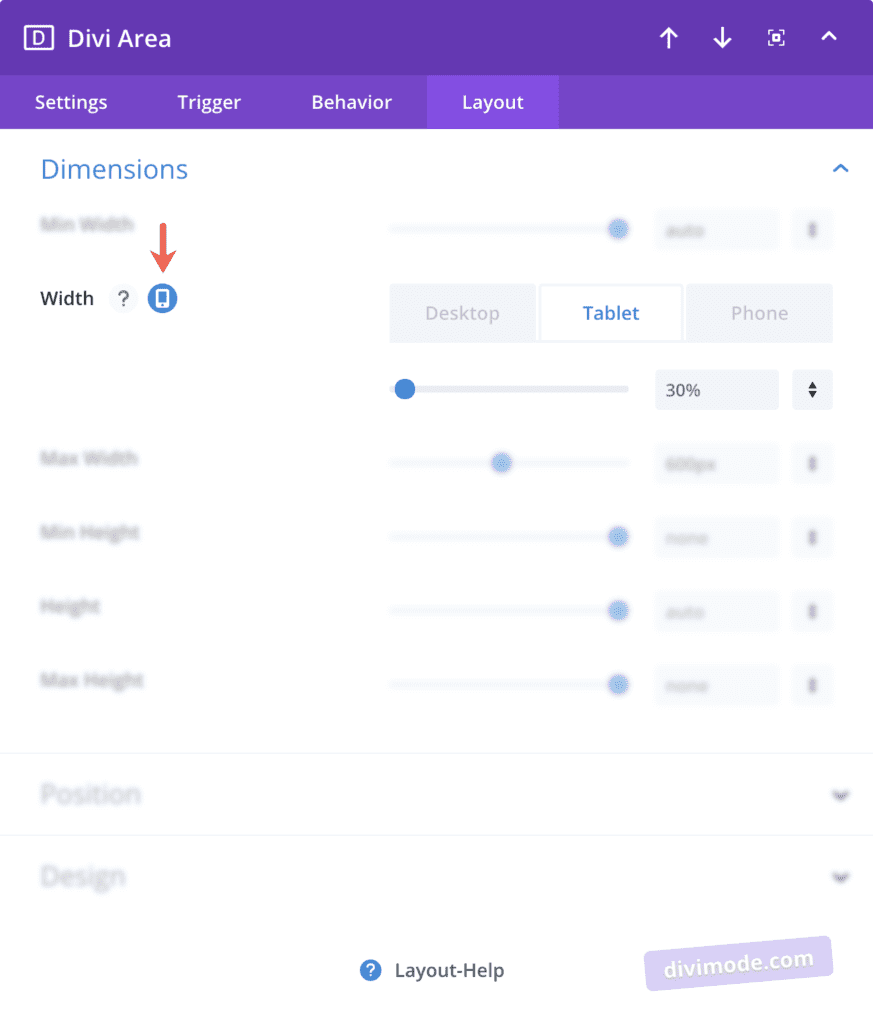873x1024 pixels.
Task: Click the Height slider handle
Action: 618,611
